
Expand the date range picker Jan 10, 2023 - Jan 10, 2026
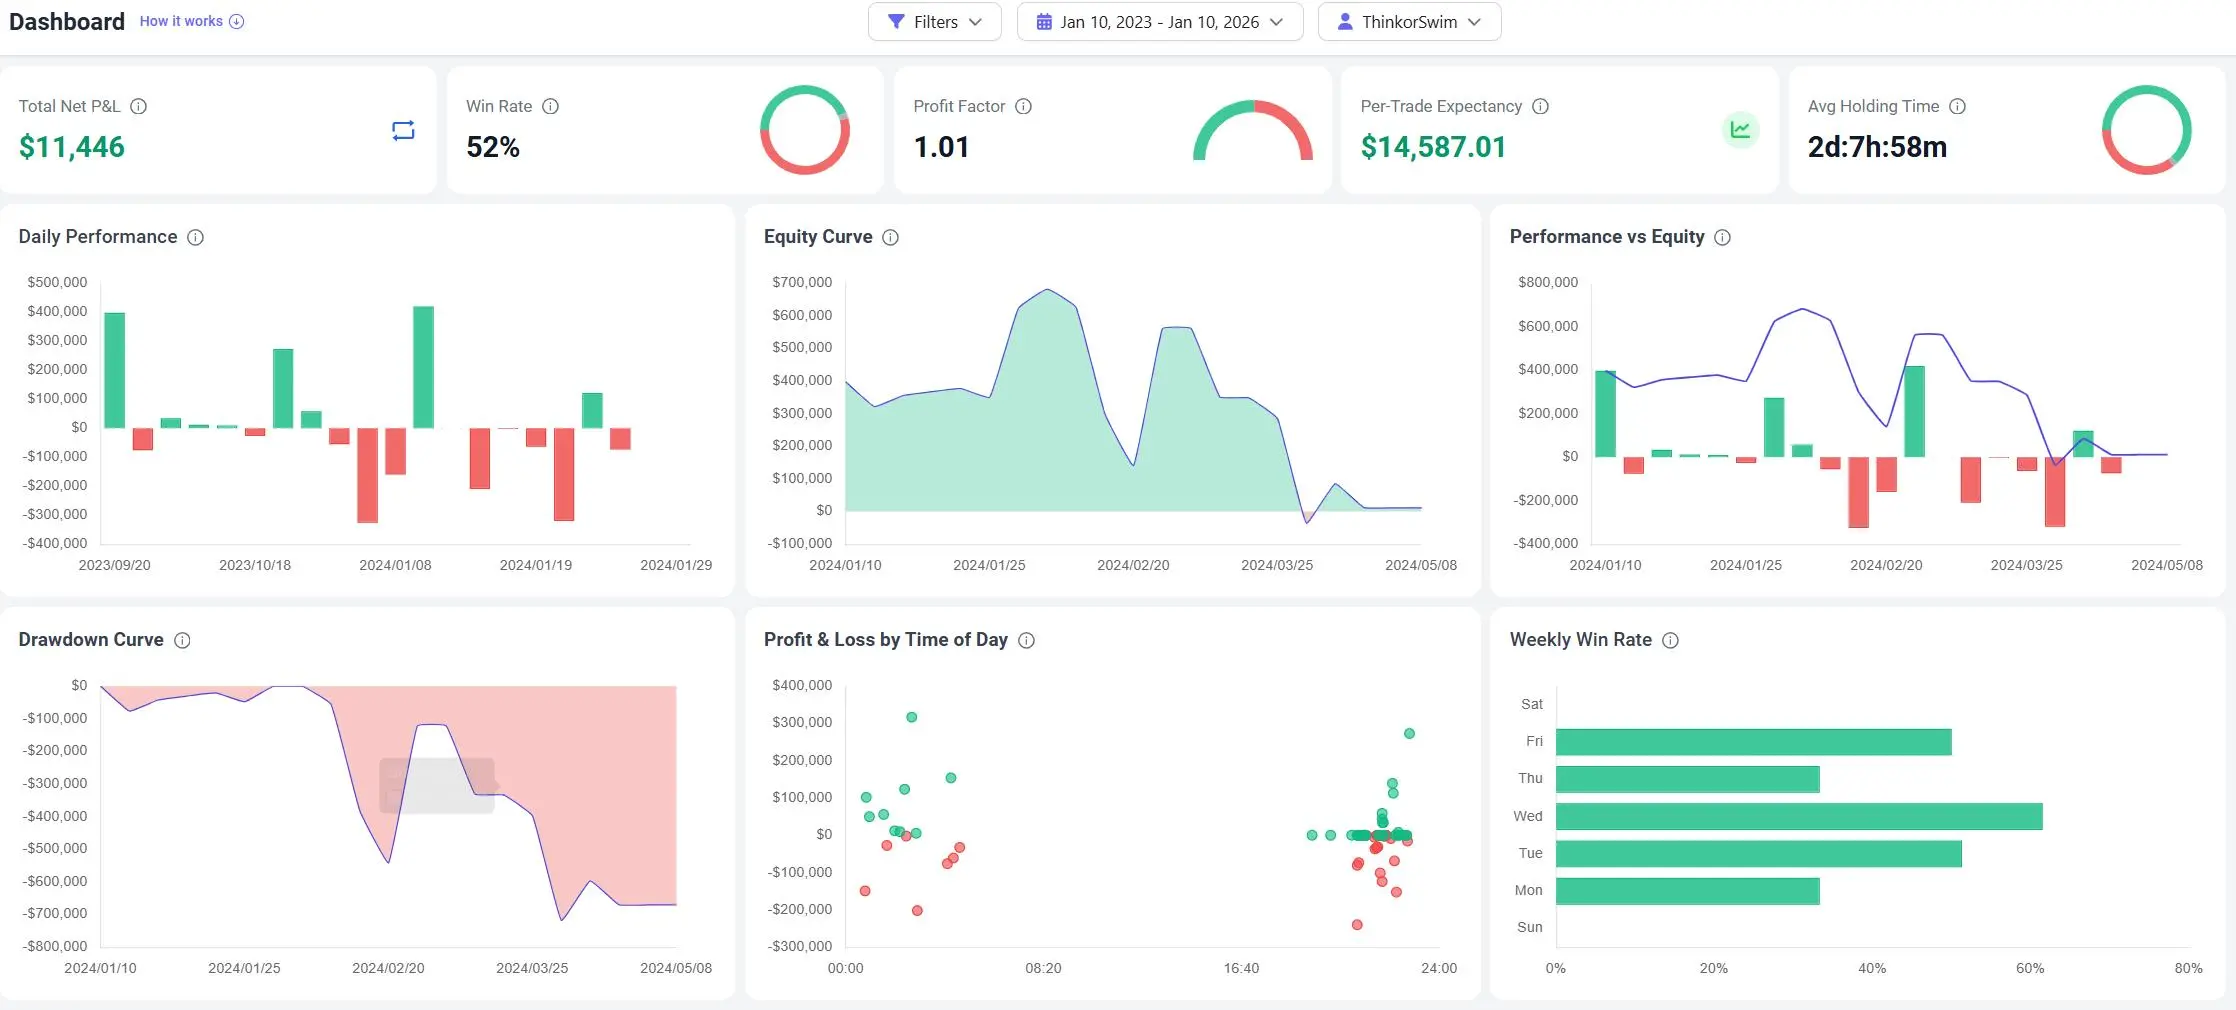click(x=1160, y=21)
